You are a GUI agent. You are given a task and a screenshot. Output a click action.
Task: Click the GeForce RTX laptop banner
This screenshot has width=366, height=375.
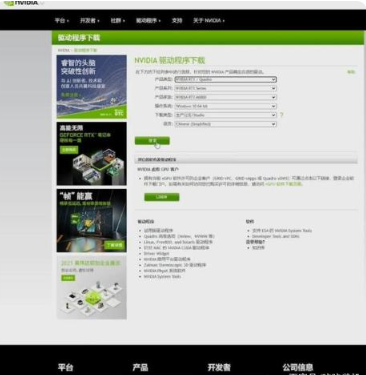92,154
